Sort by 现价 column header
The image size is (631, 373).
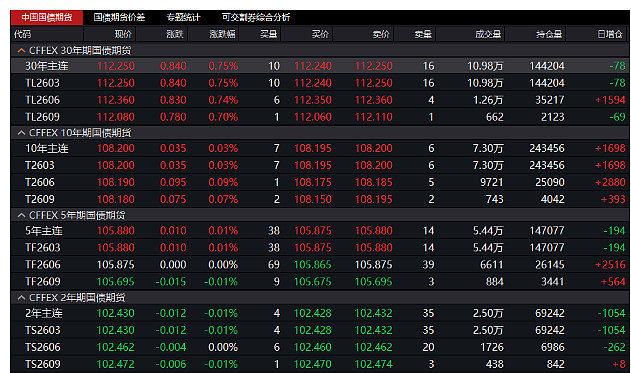point(123,34)
